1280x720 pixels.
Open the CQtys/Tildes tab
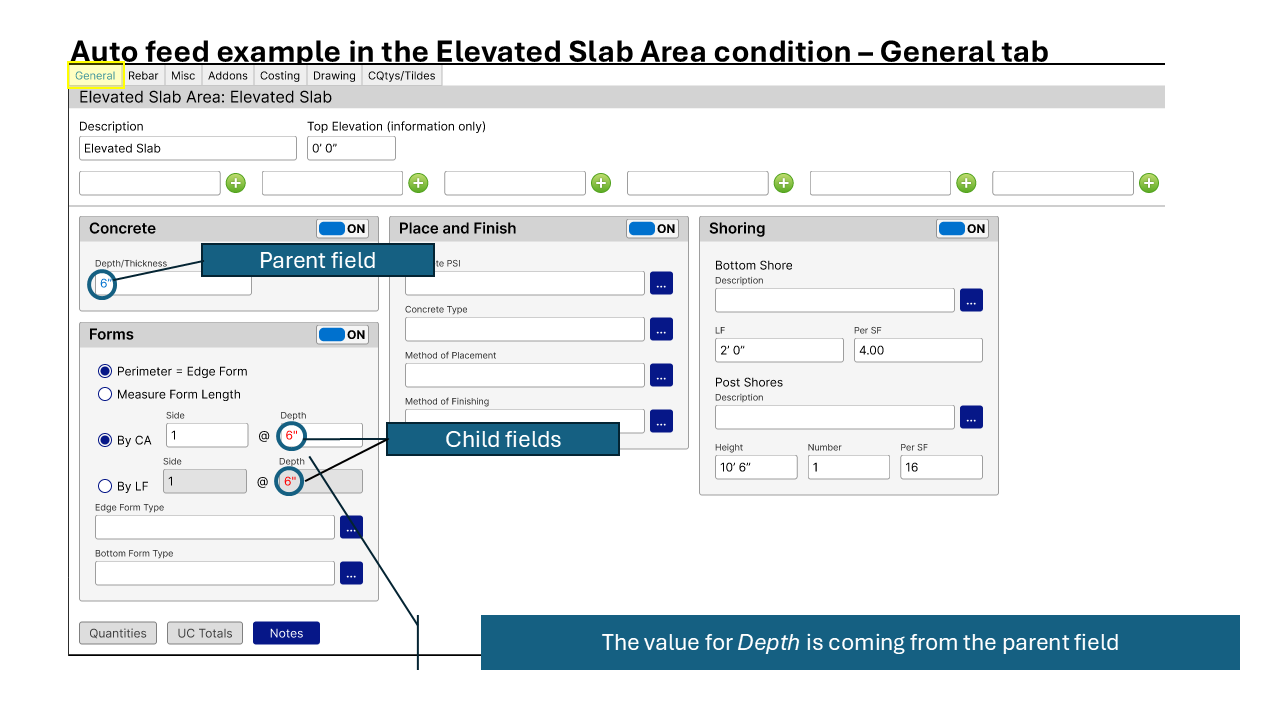401,76
